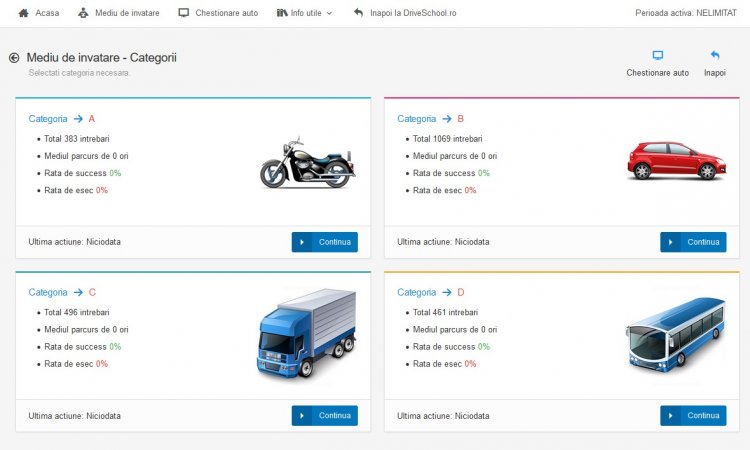Click the Inapoi shortcut label at top right
This screenshot has height=450, width=750.
[x=715, y=73]
